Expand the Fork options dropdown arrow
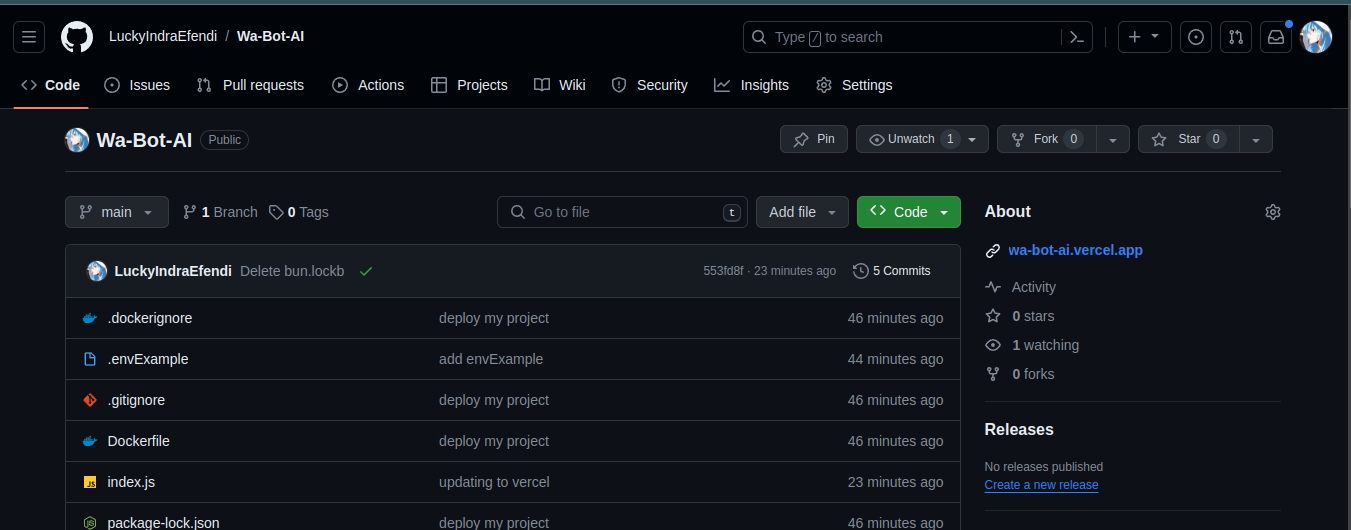This screenshot has width=1351, height=530. coord(1113,139)
